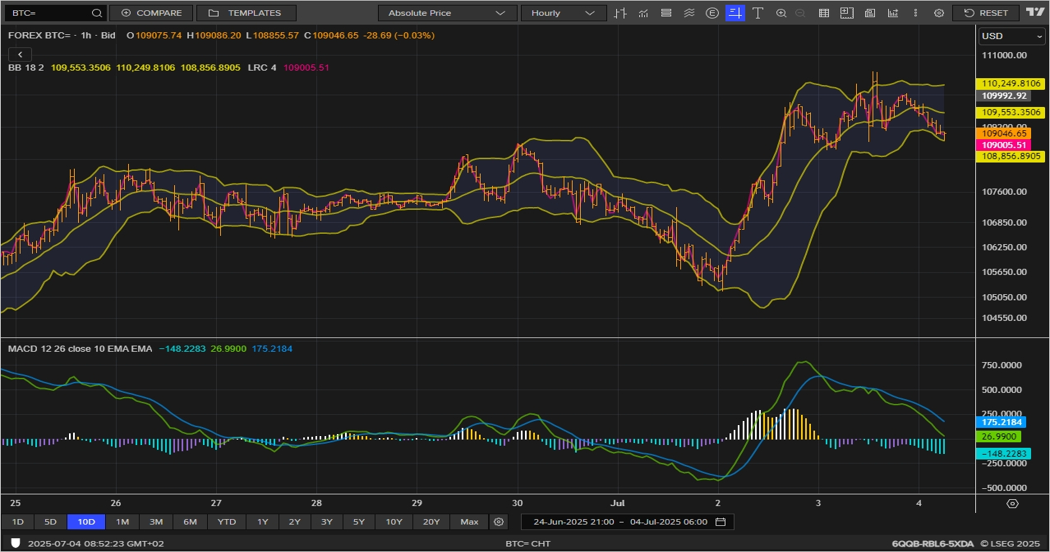
Task: Click the LRC 4 indicator label
Action: coord(262,68)
